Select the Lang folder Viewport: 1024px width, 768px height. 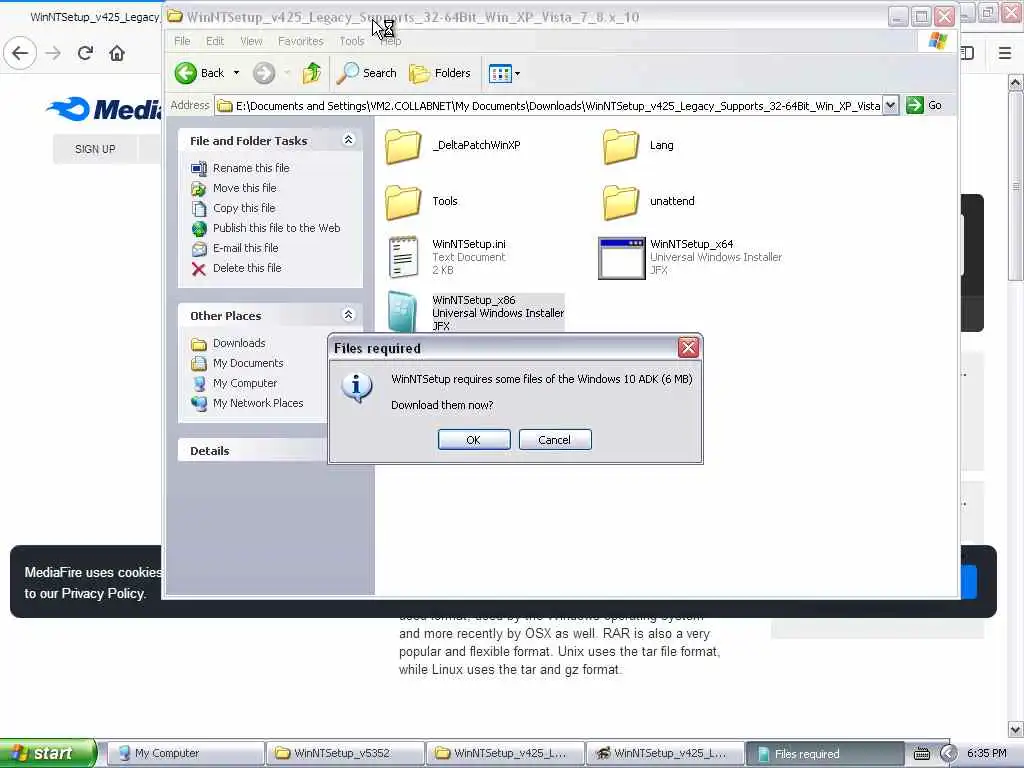(x=621, y=146)
